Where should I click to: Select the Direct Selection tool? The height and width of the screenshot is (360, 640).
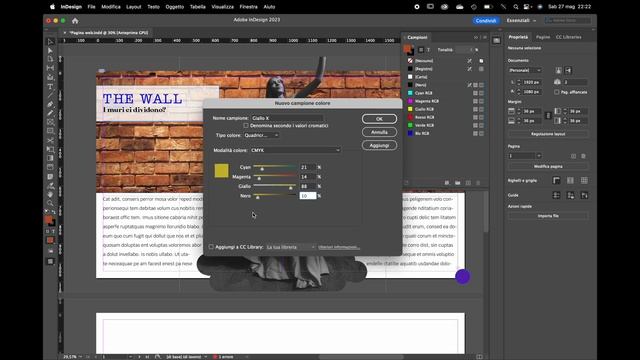click(x=50, y=51)
